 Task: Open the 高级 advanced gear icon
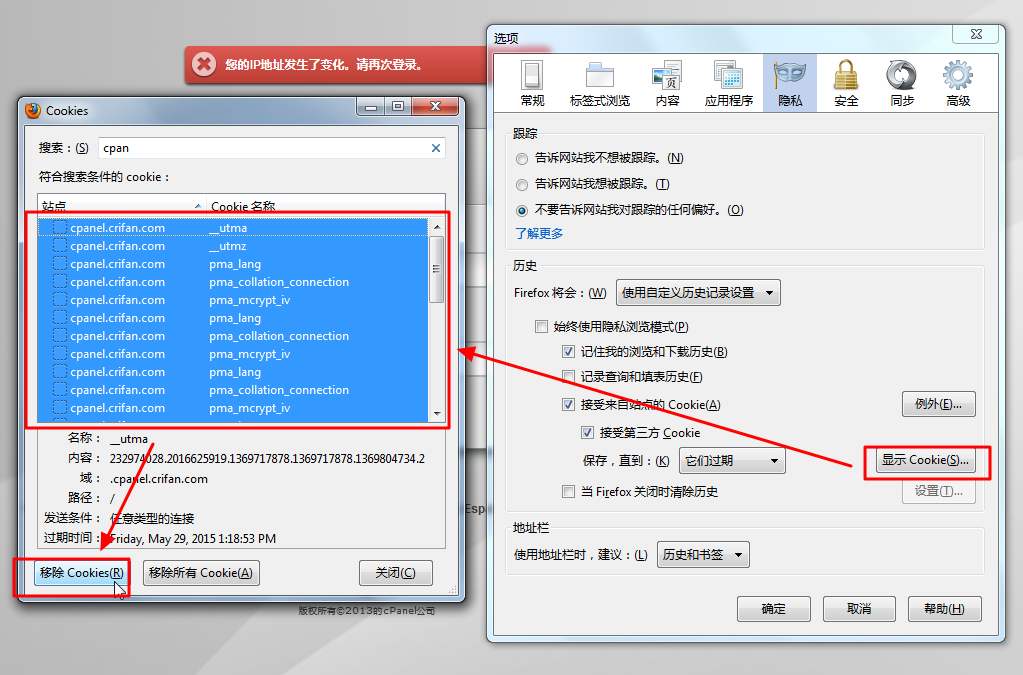coord(958,83)
